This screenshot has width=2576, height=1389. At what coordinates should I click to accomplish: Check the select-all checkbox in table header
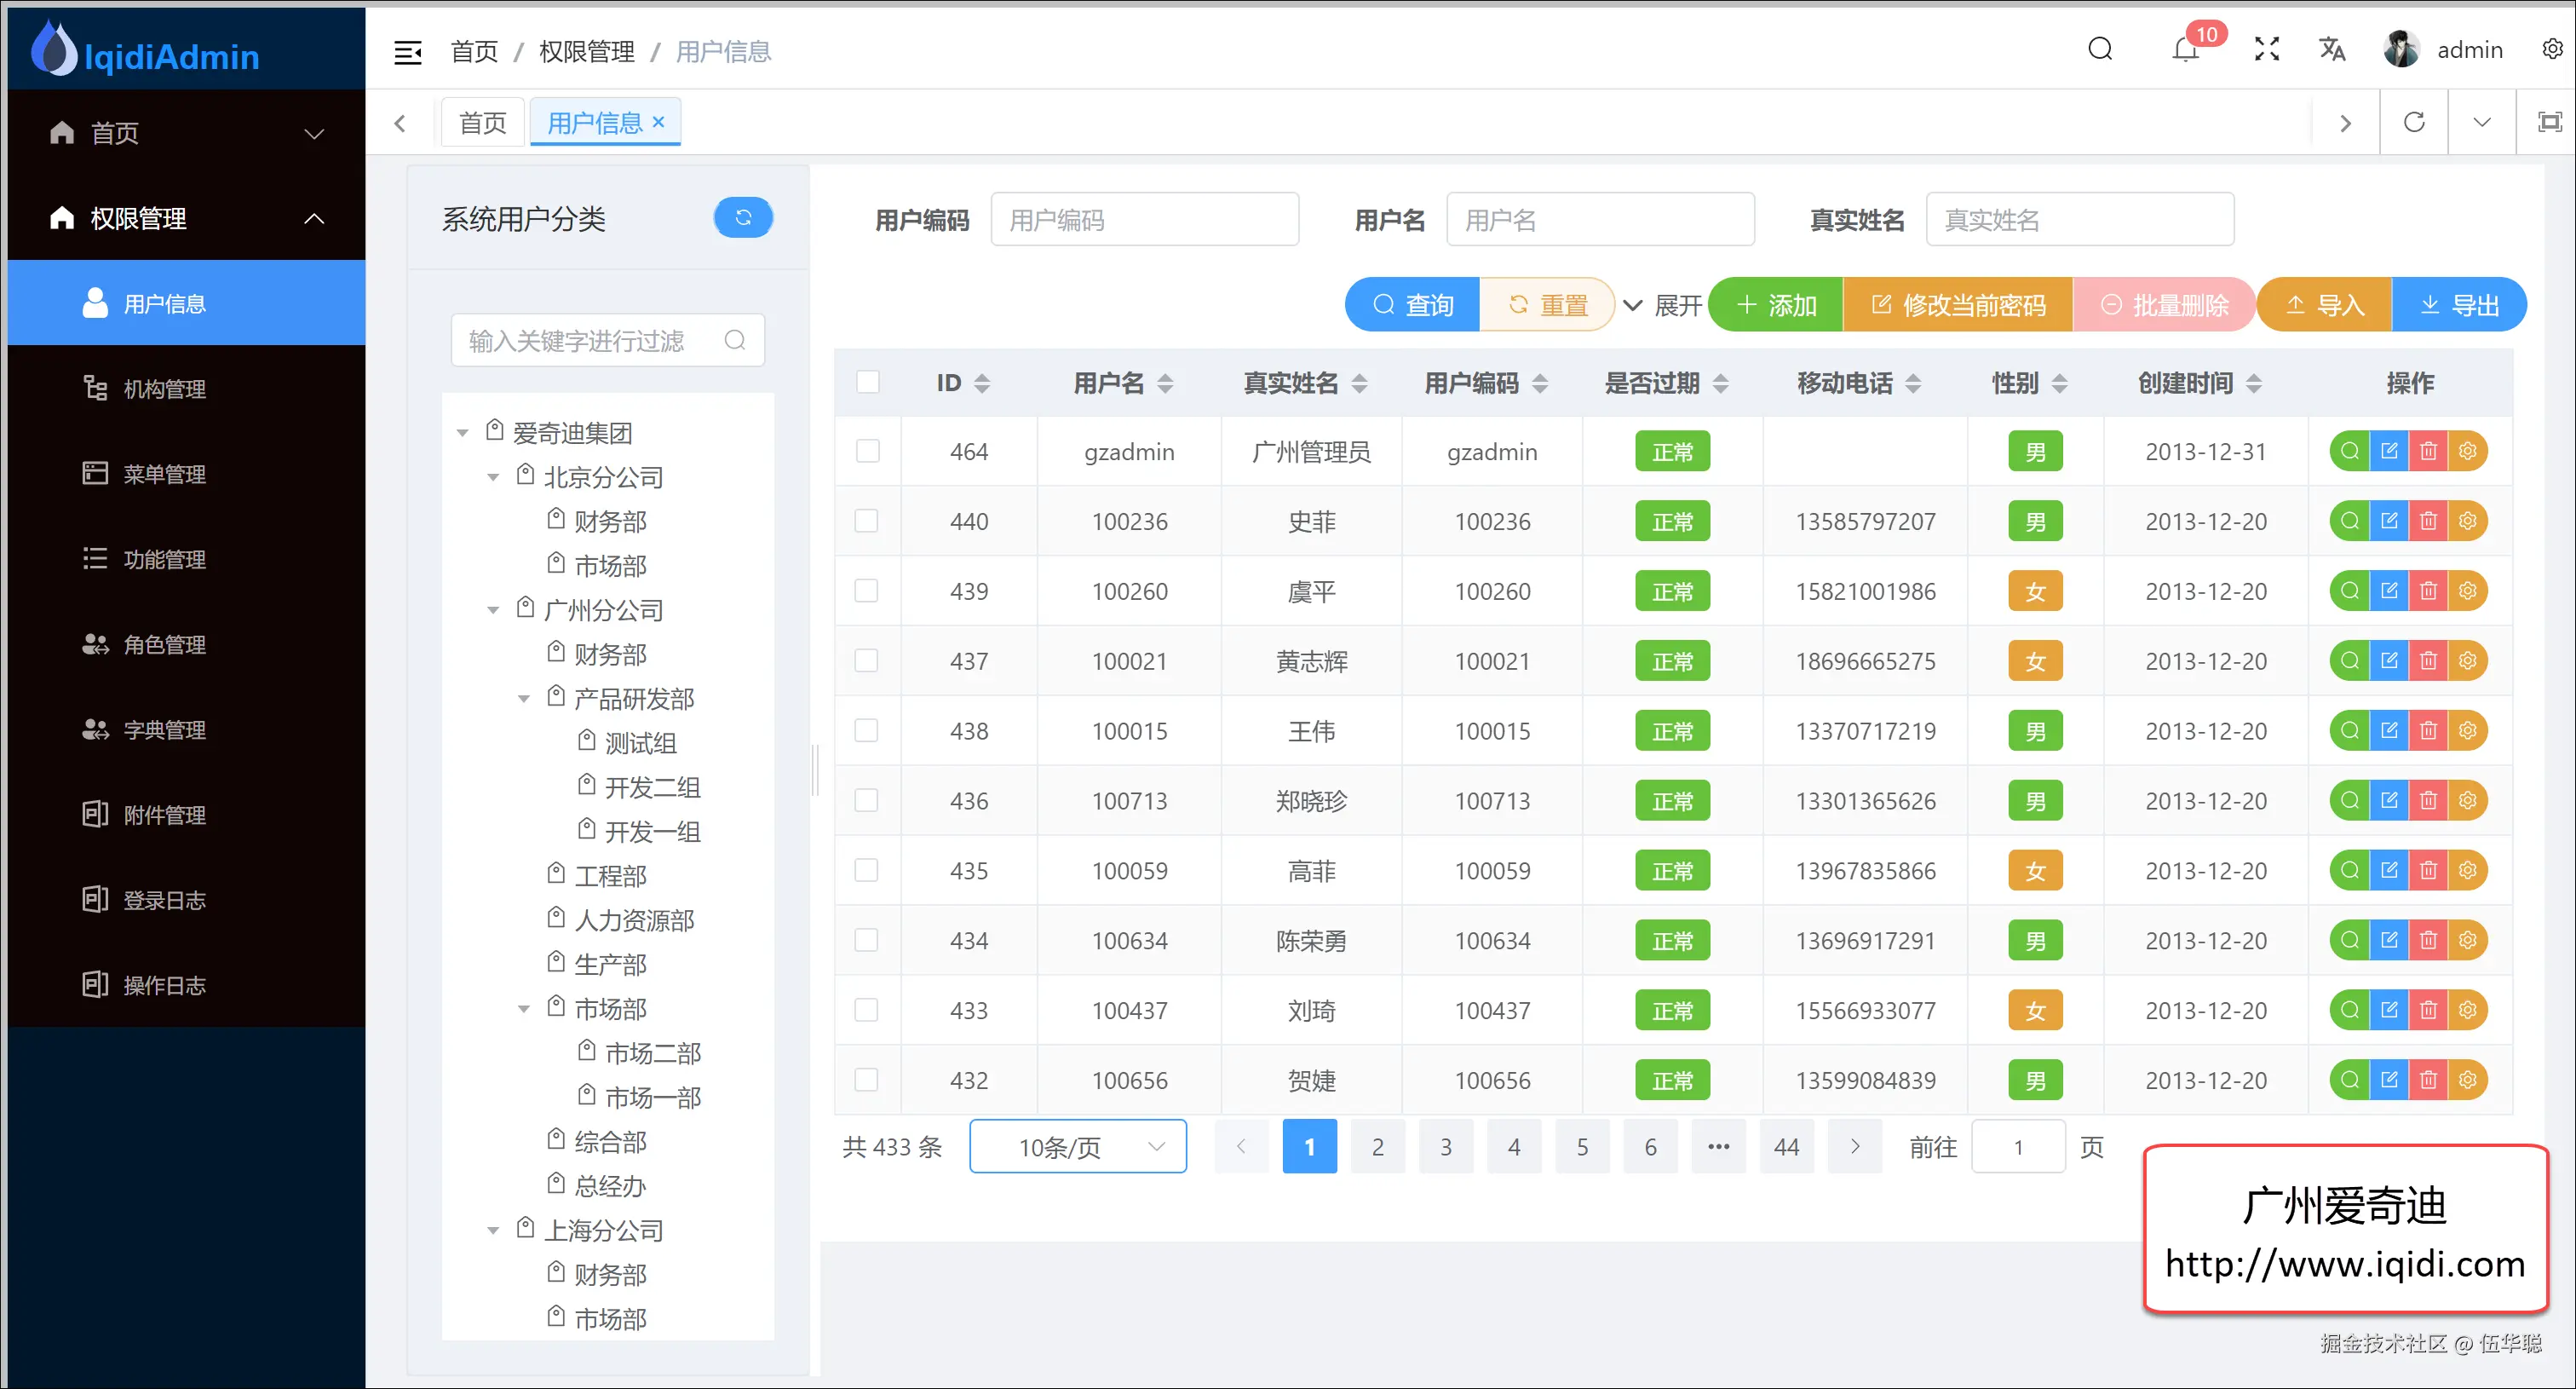[868, 382]
